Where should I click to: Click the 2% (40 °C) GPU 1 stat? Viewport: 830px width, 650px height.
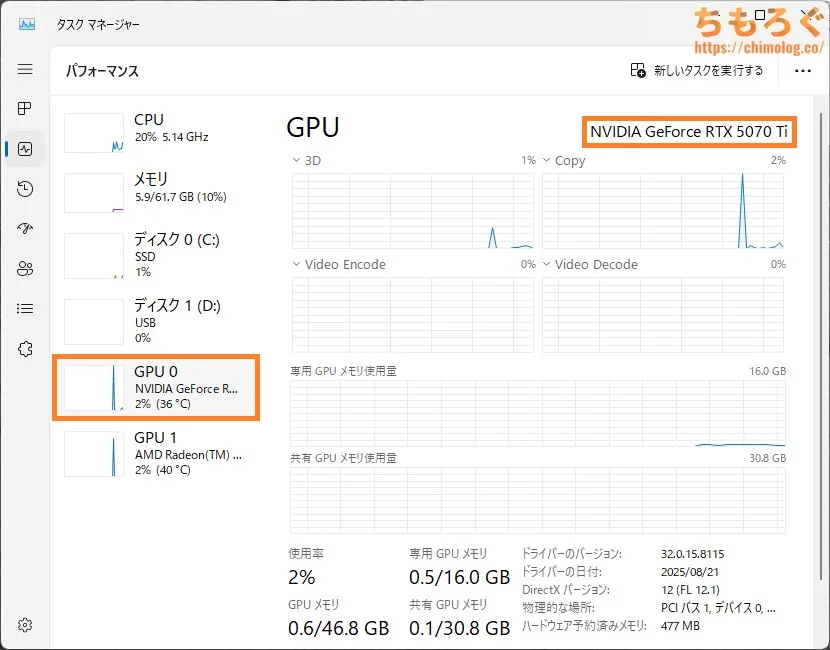point(163,470)
